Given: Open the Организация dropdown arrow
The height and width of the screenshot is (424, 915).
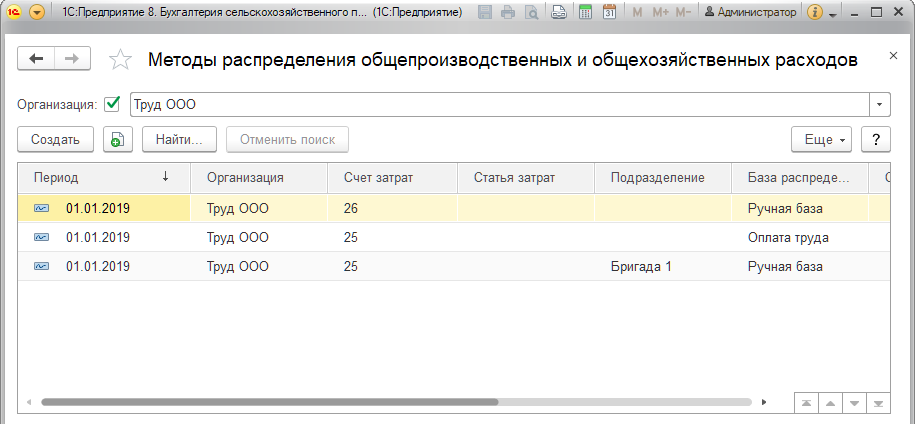Looking at the screenshot, I should [x=880, y=105].
